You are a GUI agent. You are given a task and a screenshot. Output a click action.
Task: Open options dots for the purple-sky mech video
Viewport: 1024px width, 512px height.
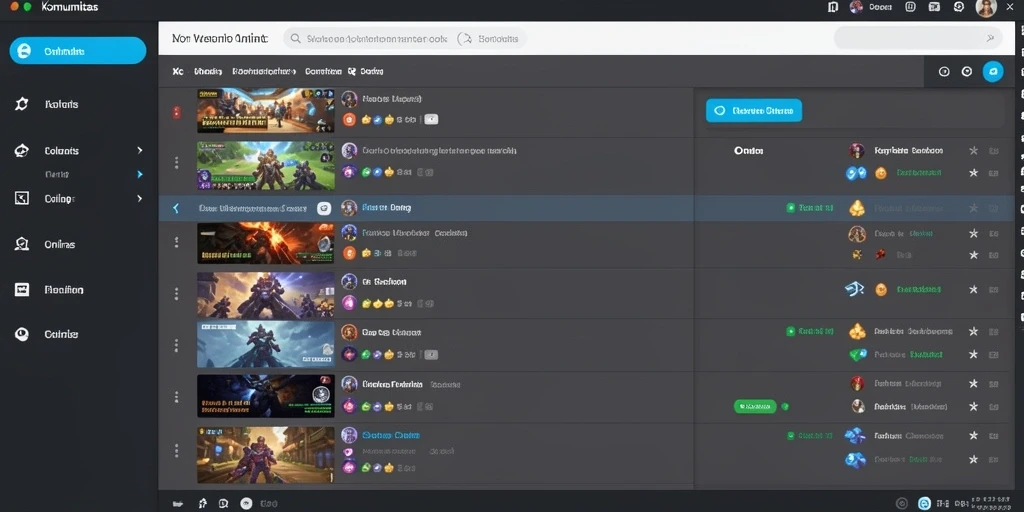pyautogui.click(x=176, y=294)
